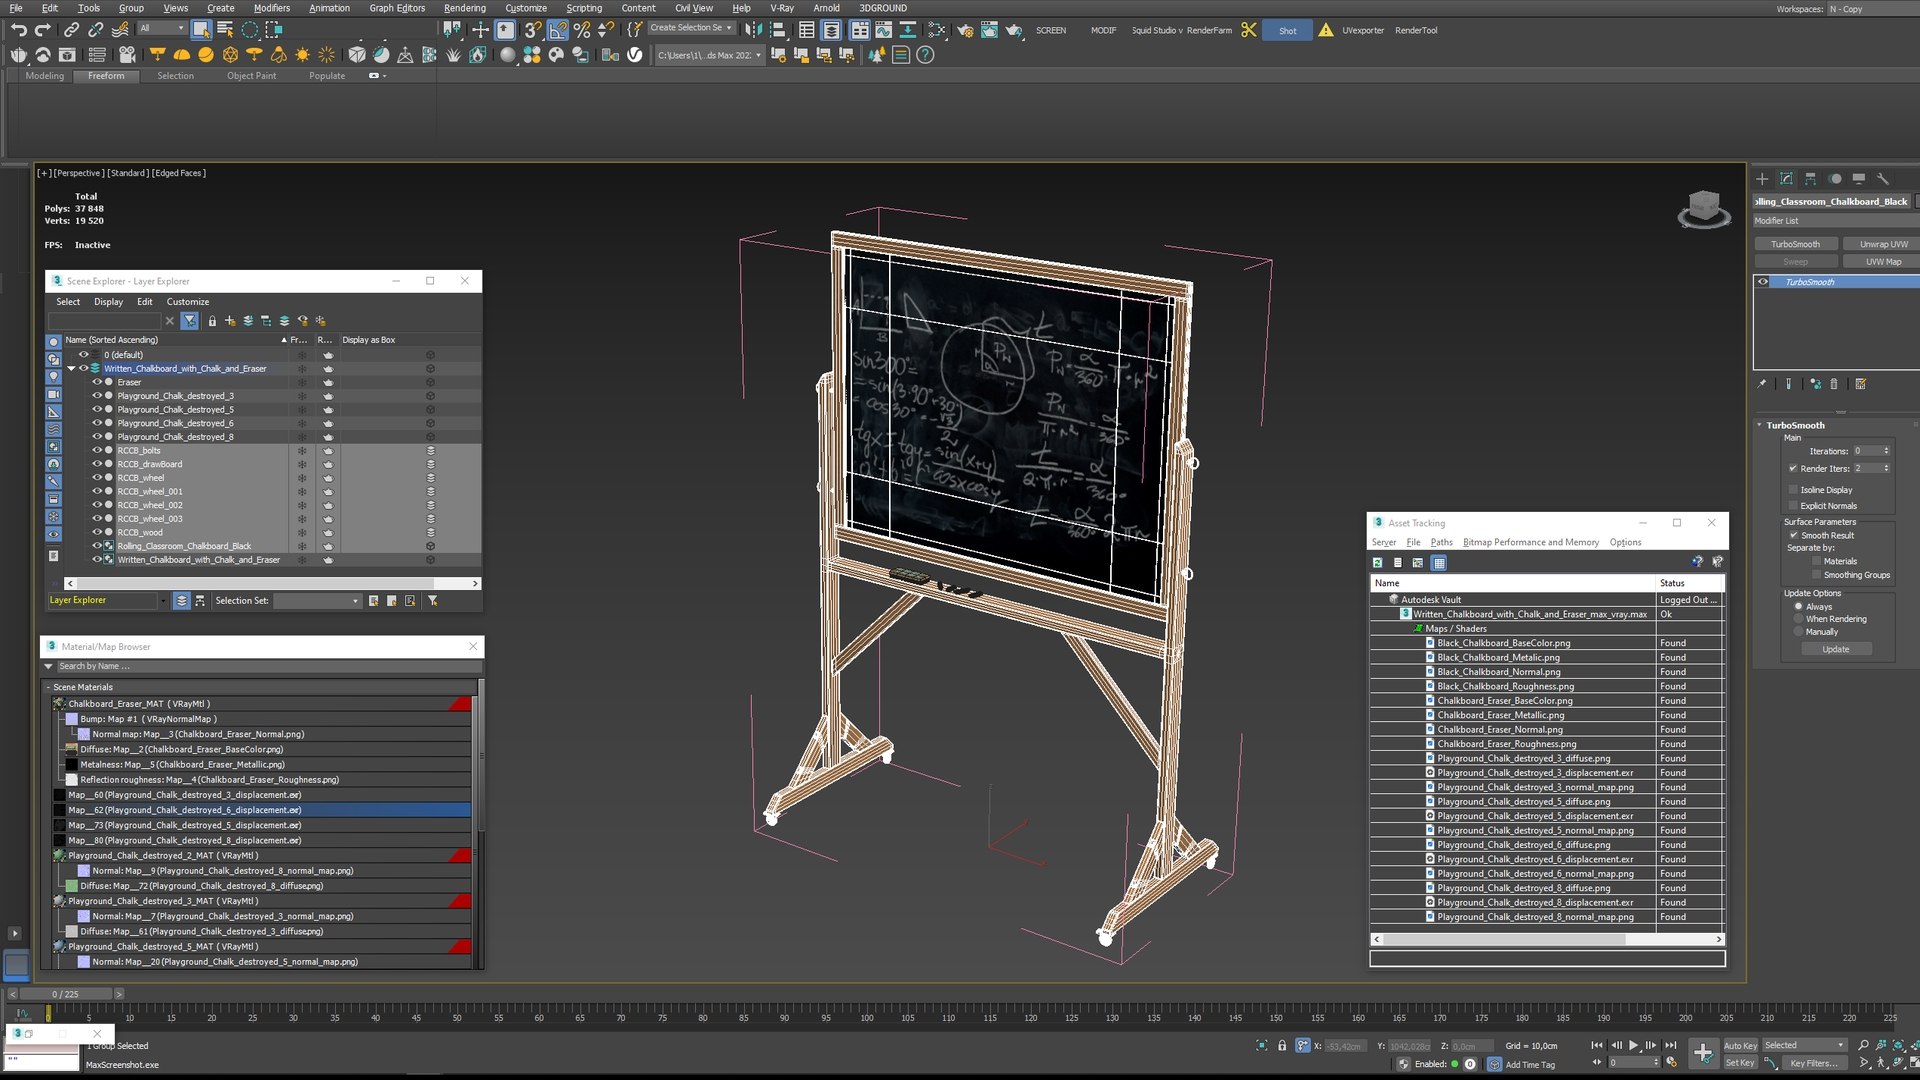Open the Utilities wrench panel icon

click(x=1883, y=179)
